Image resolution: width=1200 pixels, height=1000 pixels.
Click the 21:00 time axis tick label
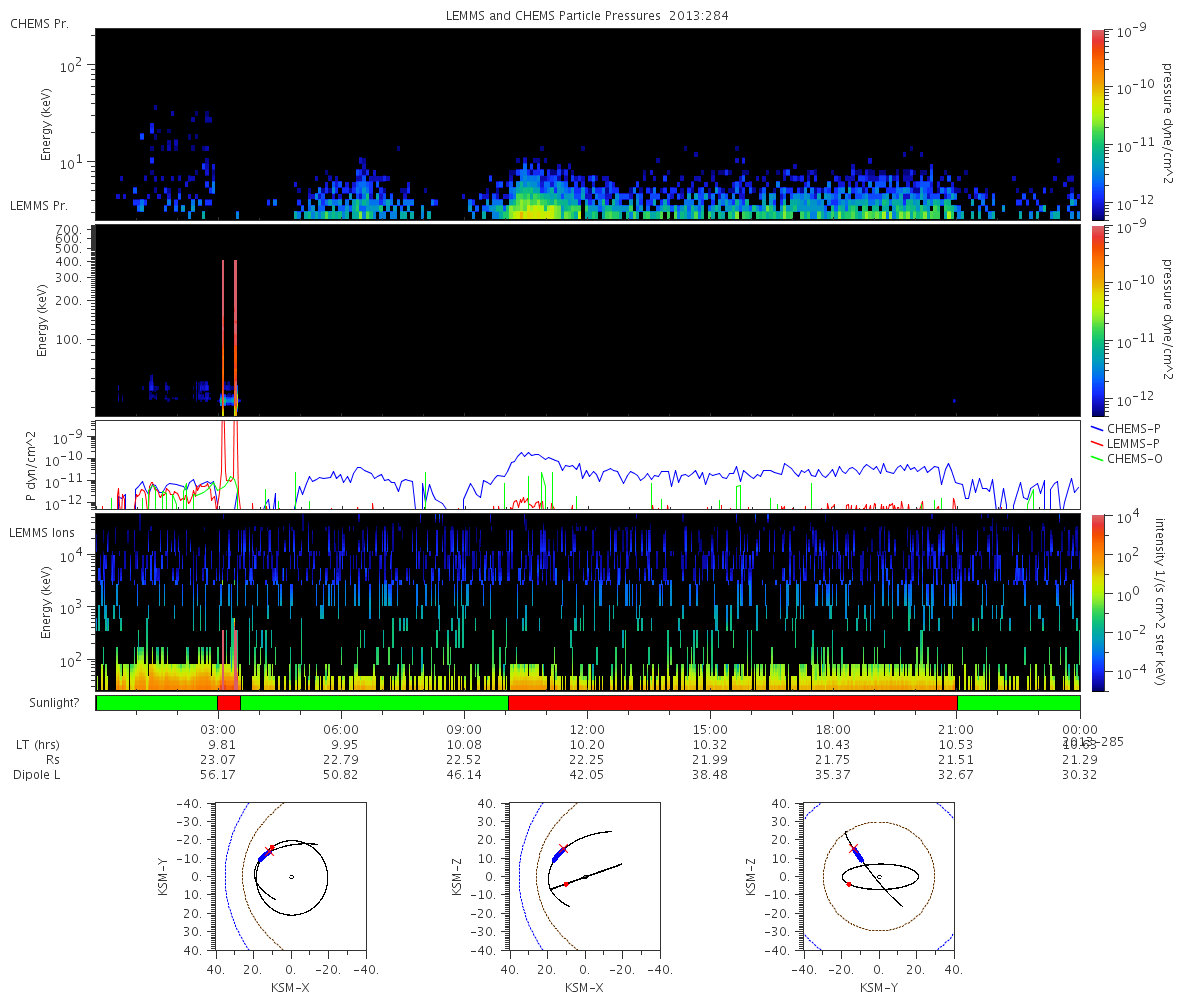click(x=957, y=730)
